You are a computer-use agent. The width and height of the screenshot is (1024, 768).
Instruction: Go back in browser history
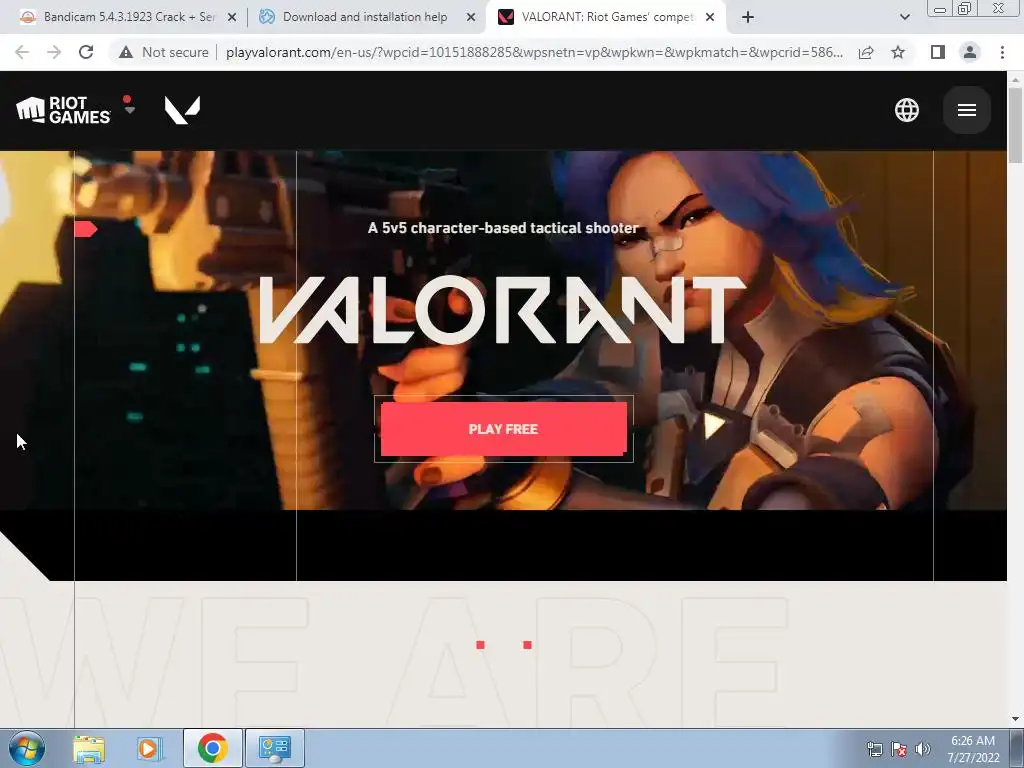(x=22, y=52)
